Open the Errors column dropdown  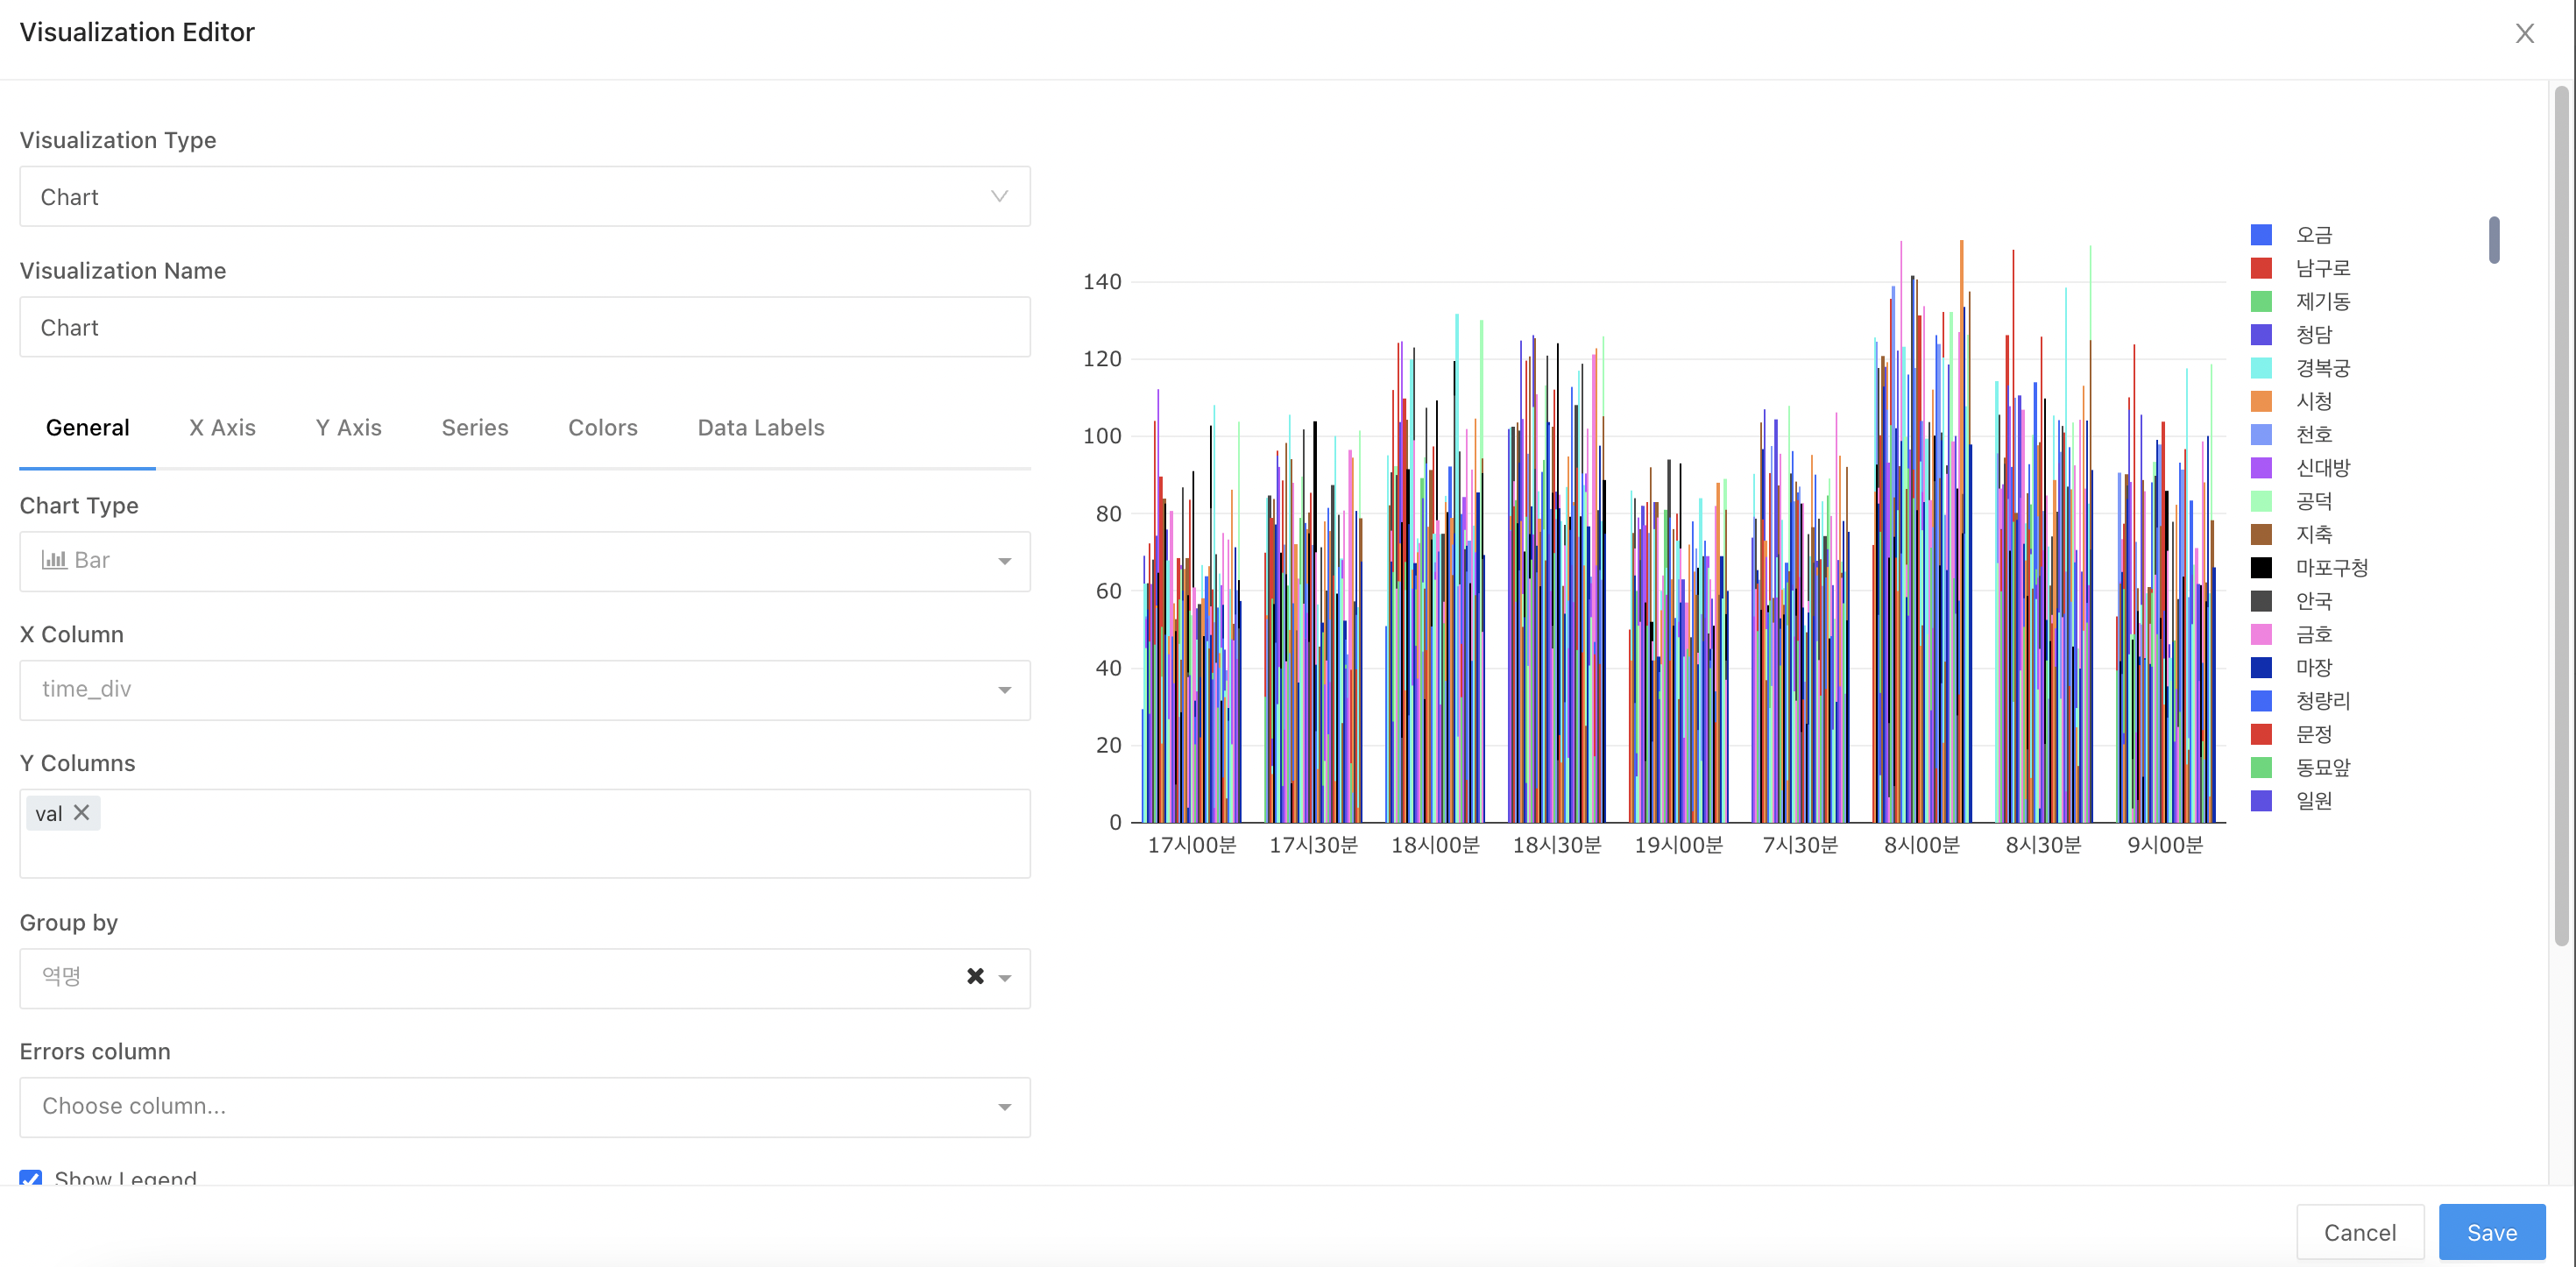525,1107
